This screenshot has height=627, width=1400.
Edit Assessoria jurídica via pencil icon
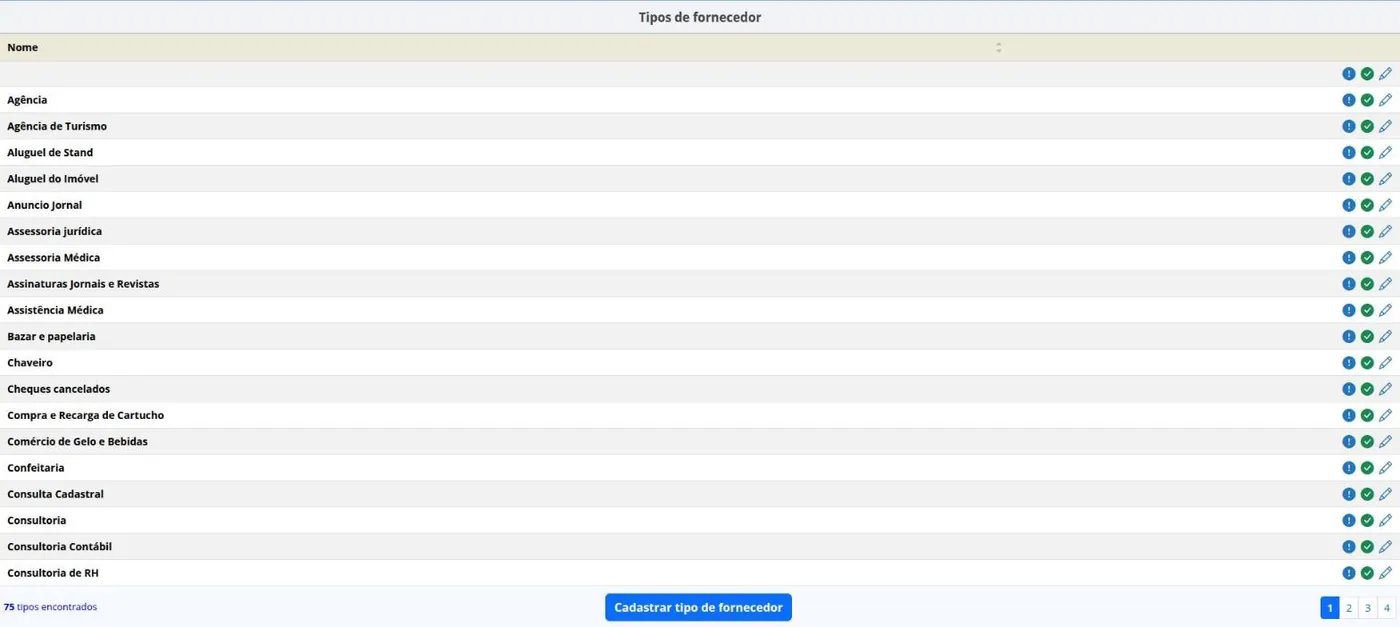(1385, 231)
